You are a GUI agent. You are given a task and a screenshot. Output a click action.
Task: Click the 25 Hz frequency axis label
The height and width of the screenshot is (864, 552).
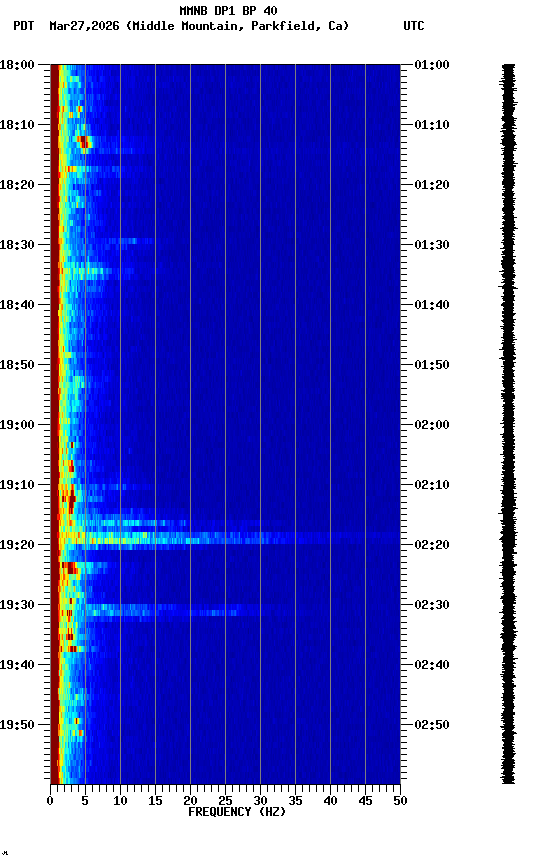pos(225,801)
